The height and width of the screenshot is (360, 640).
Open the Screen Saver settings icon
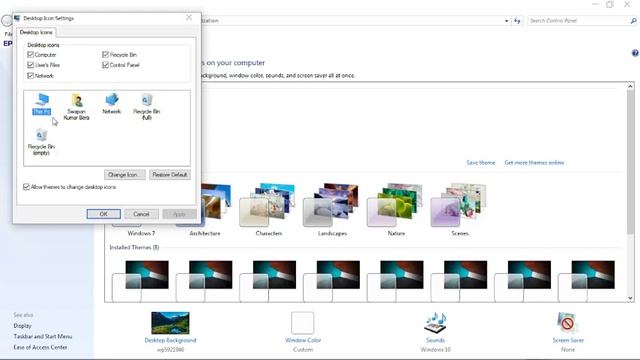pos(567,323)
